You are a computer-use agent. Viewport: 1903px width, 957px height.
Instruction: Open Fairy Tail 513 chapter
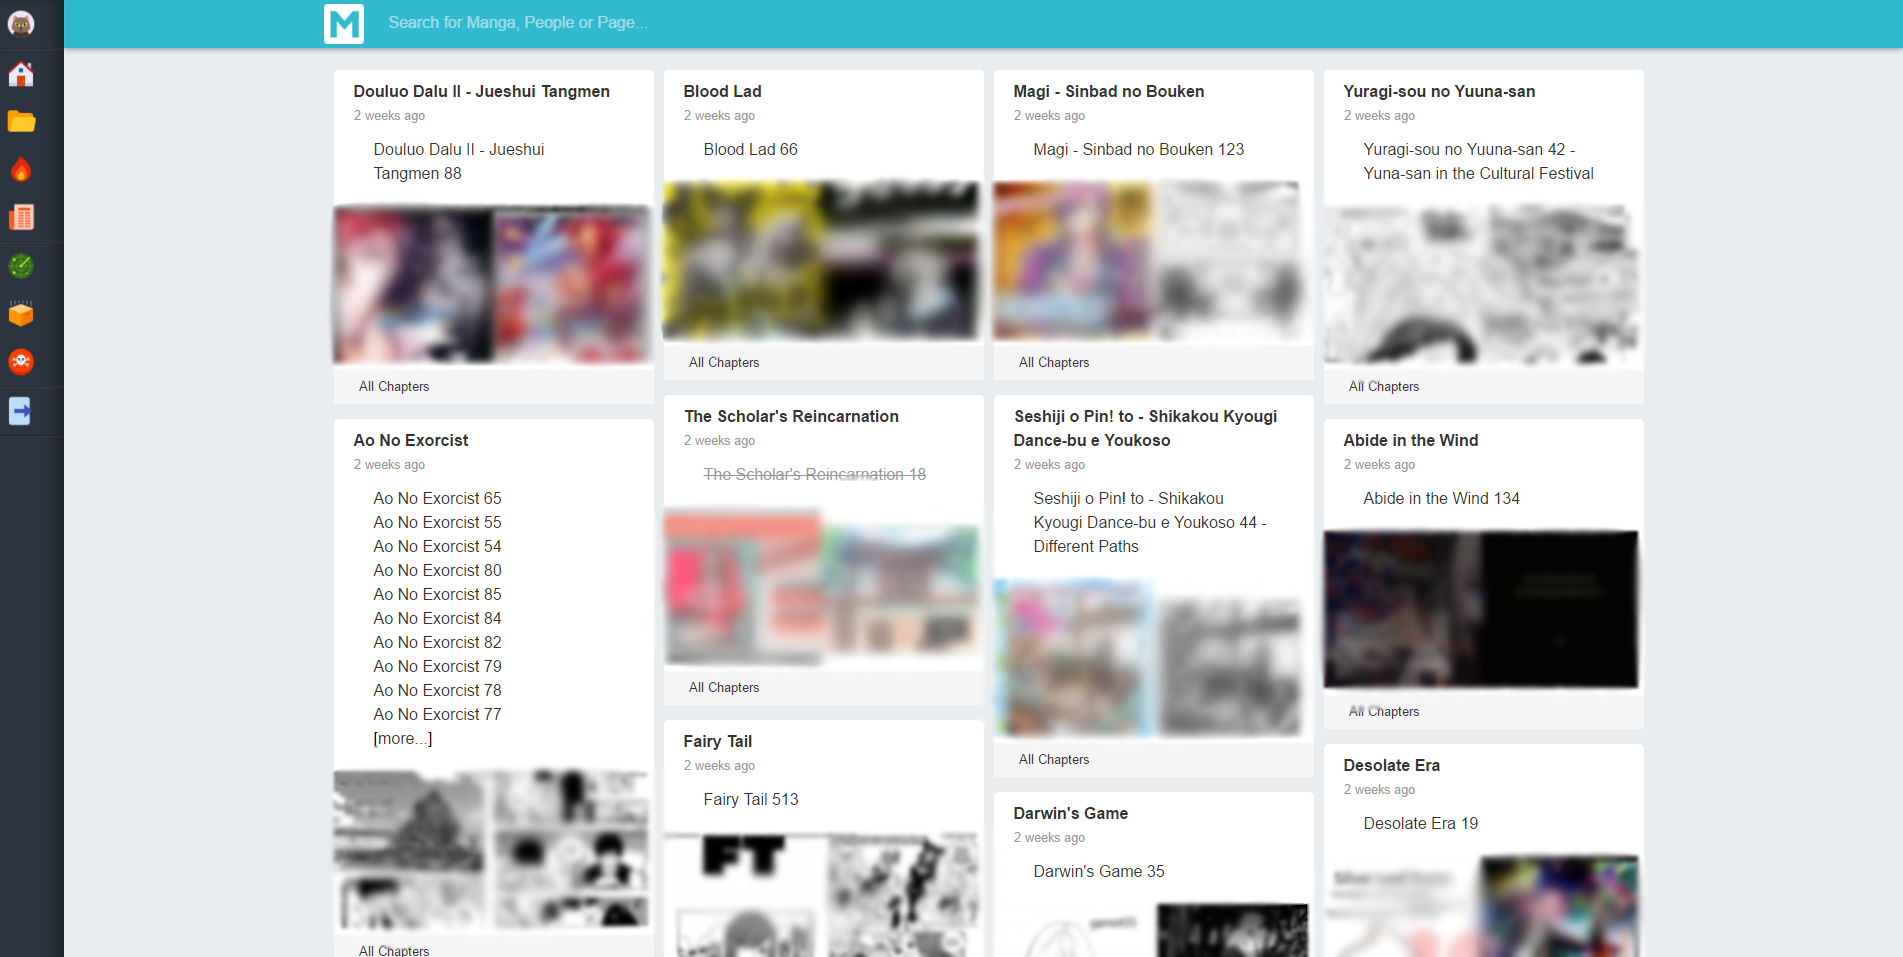[x=750, y=799]
